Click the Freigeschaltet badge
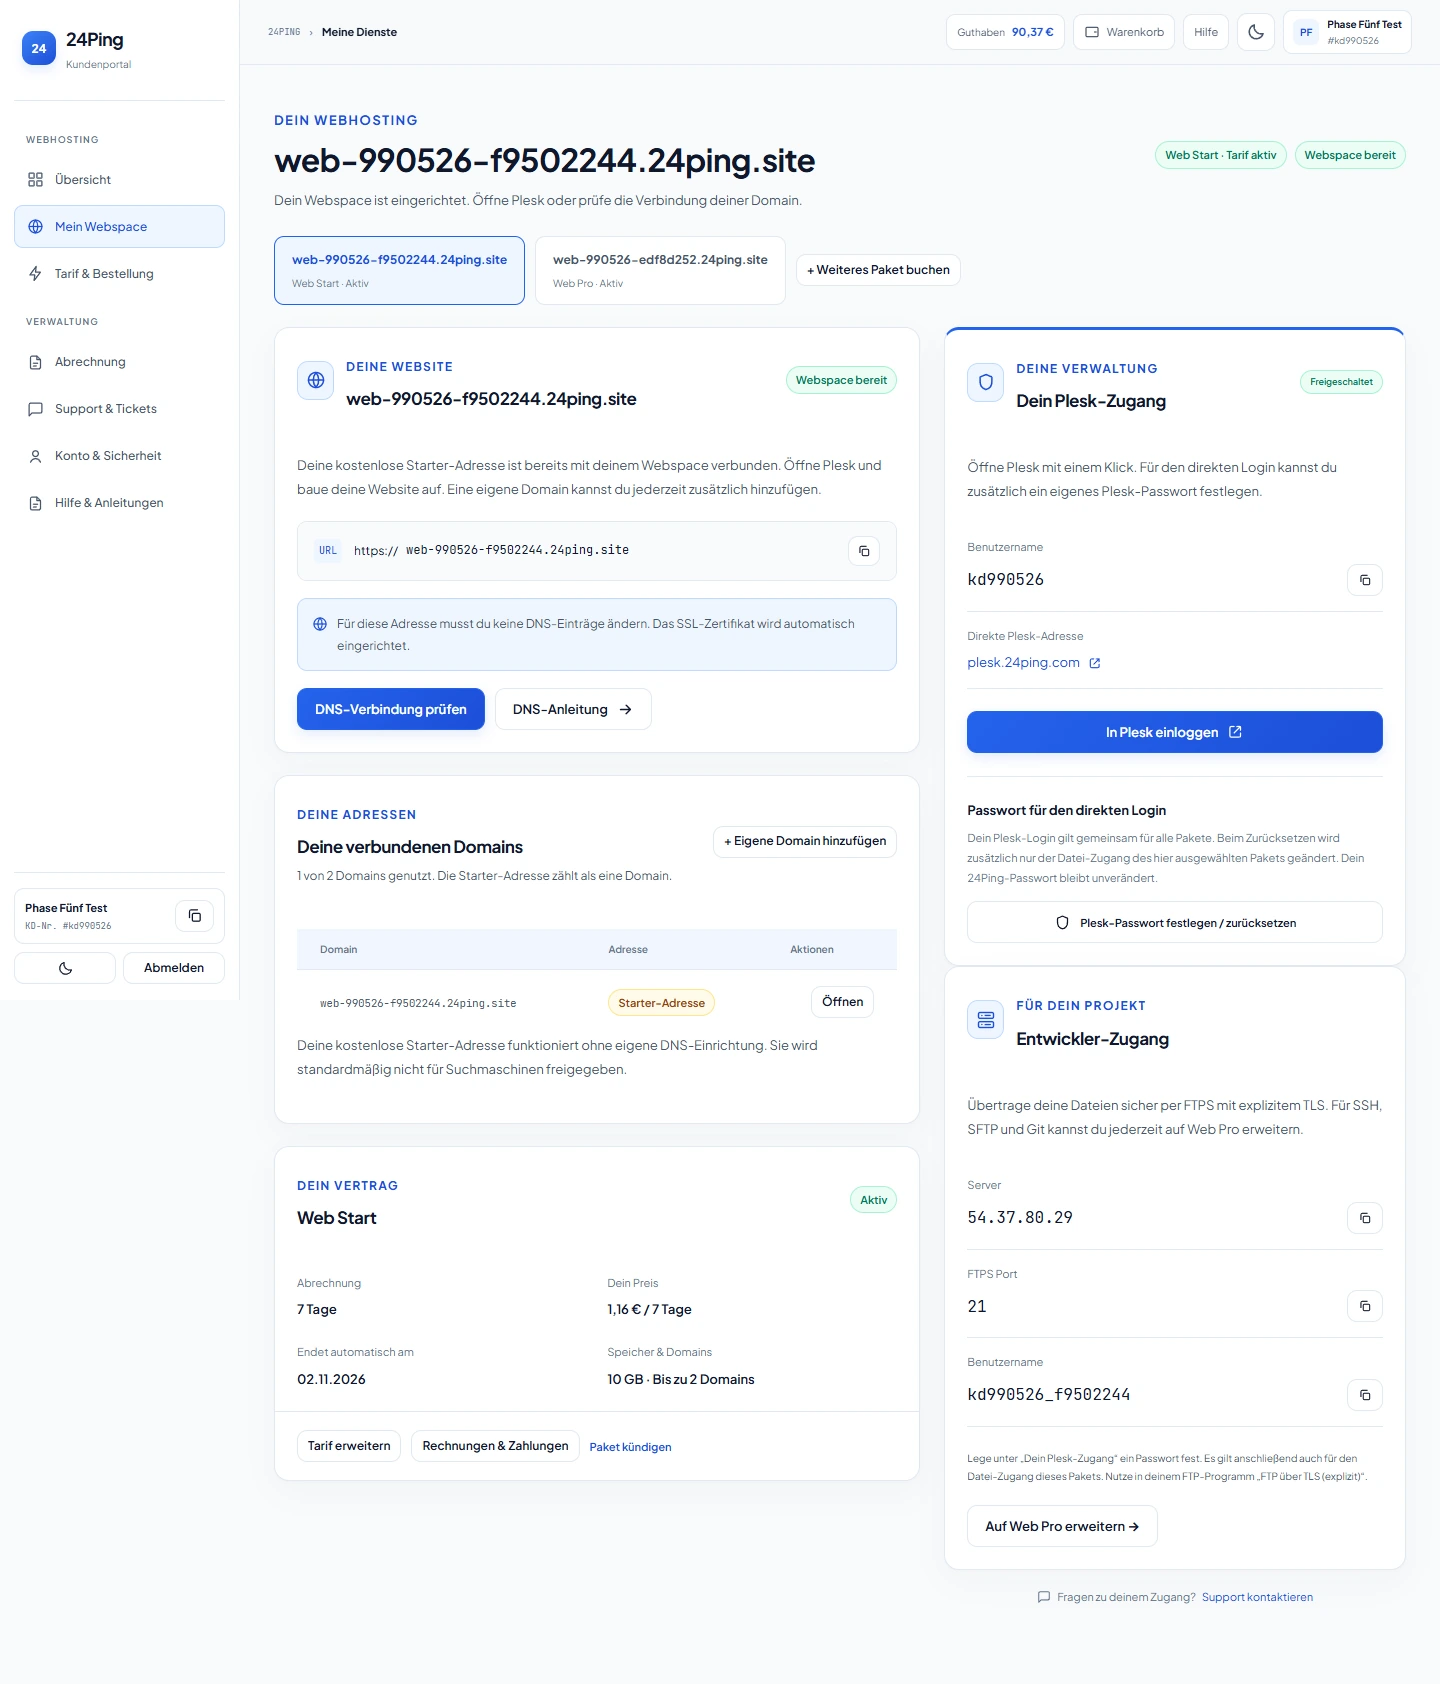Screen dimensions: 1440x1684 coord(1341,382)
